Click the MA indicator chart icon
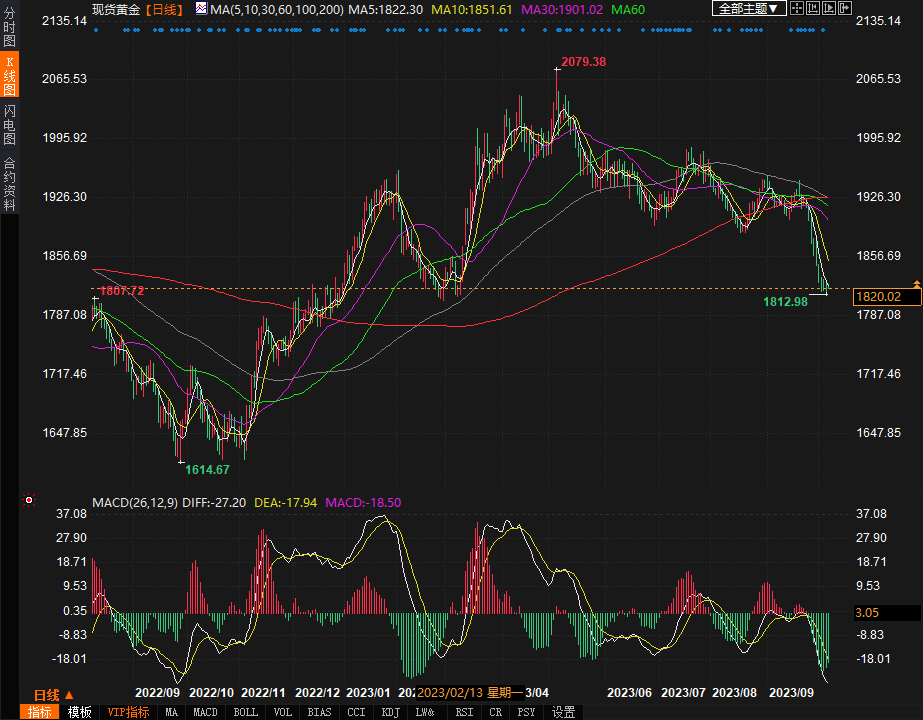The image size is (923, 720). pyautogui.click(x=200, y=9)
